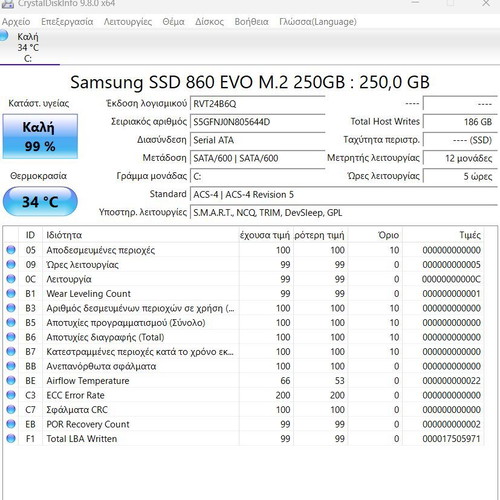Click the blue status icon of row 05
Image resolution: width=500 pixels, height=500 pixels.
(x=11, y=250)
